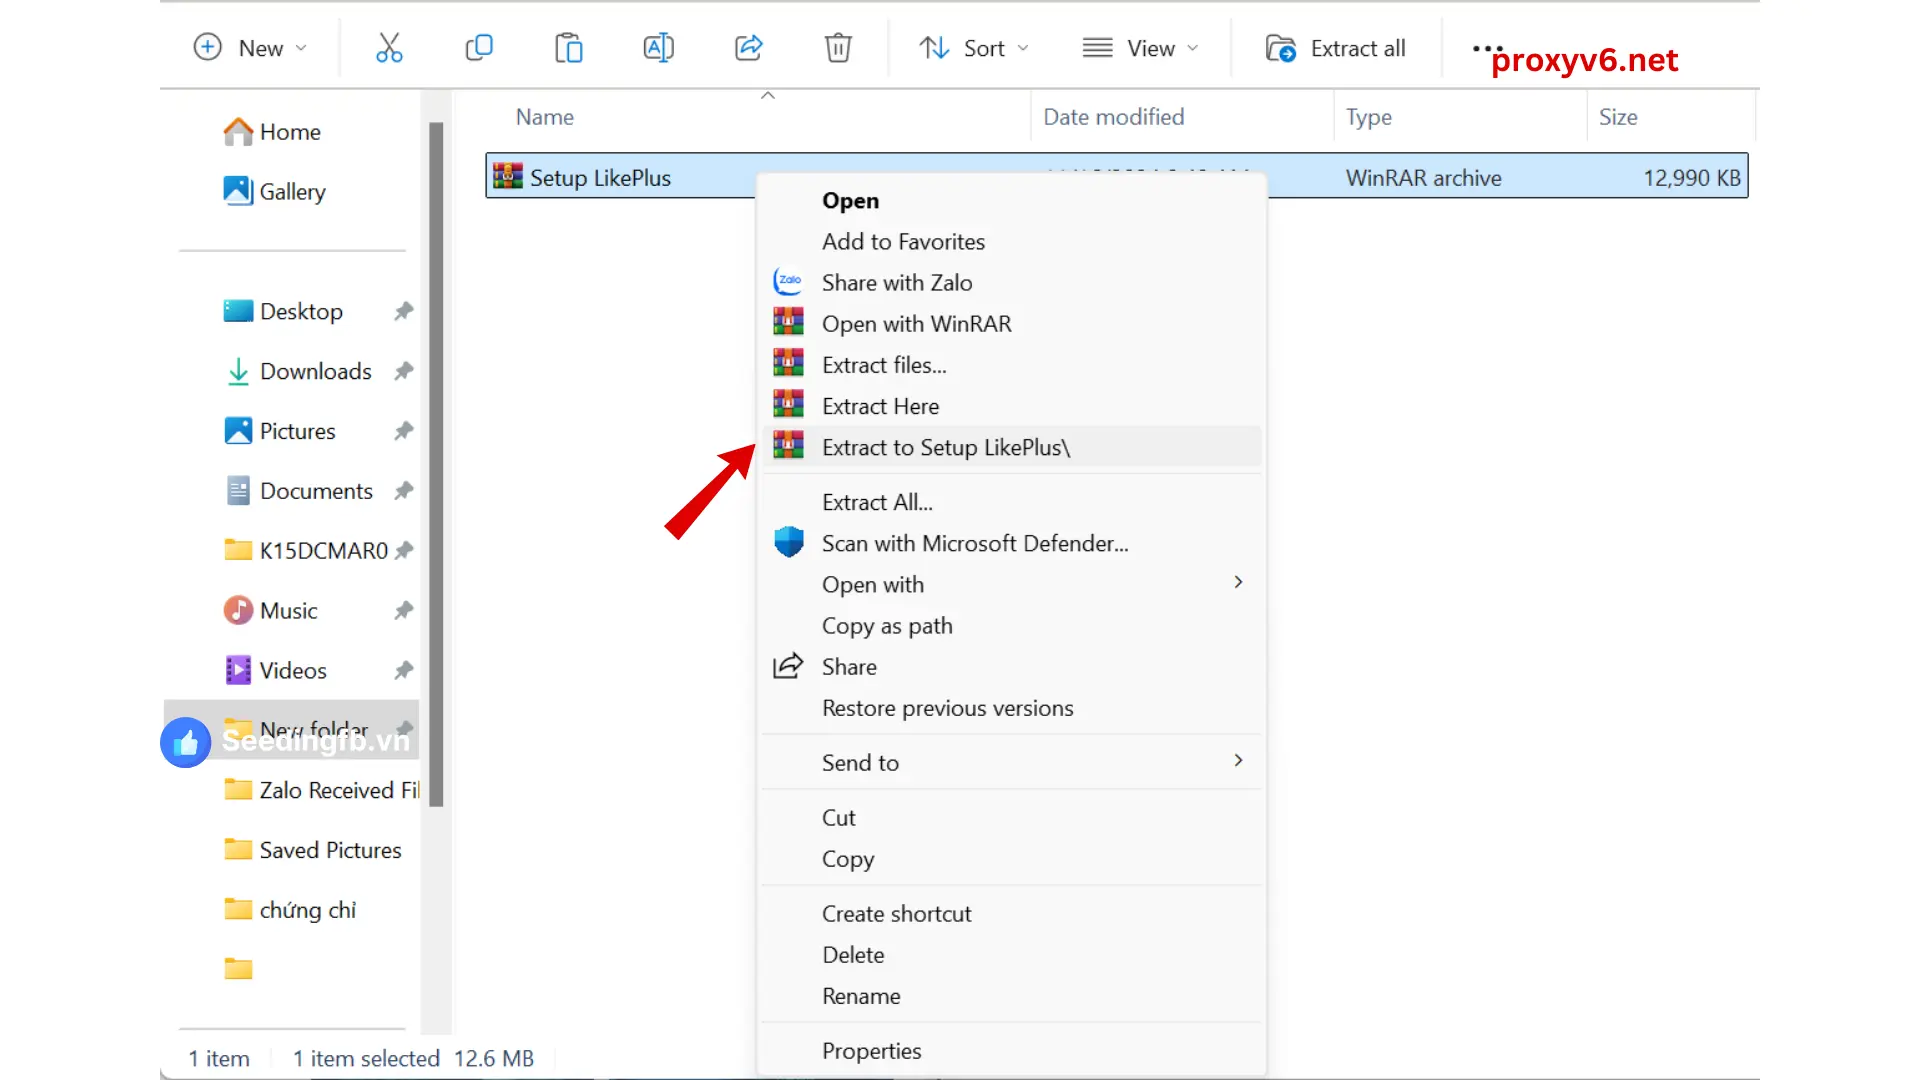Image resolution: width=1920 pixels, height=1080 pixels.
Task: Click the Add to Favorites button
Action: click(903, 240)
